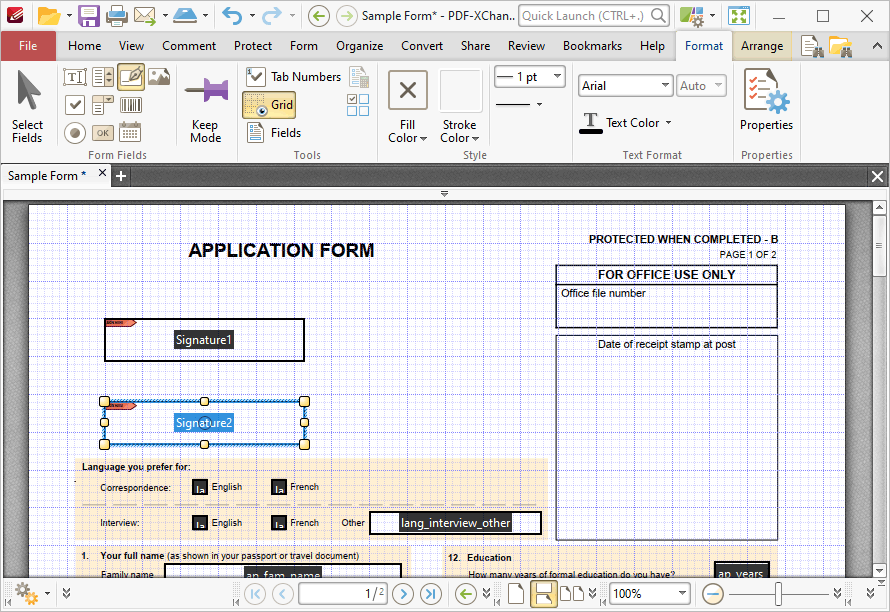Viewport: 890px width, 612px height.
Task: Click the Stroke Color swatch
Action: (460, 90)
